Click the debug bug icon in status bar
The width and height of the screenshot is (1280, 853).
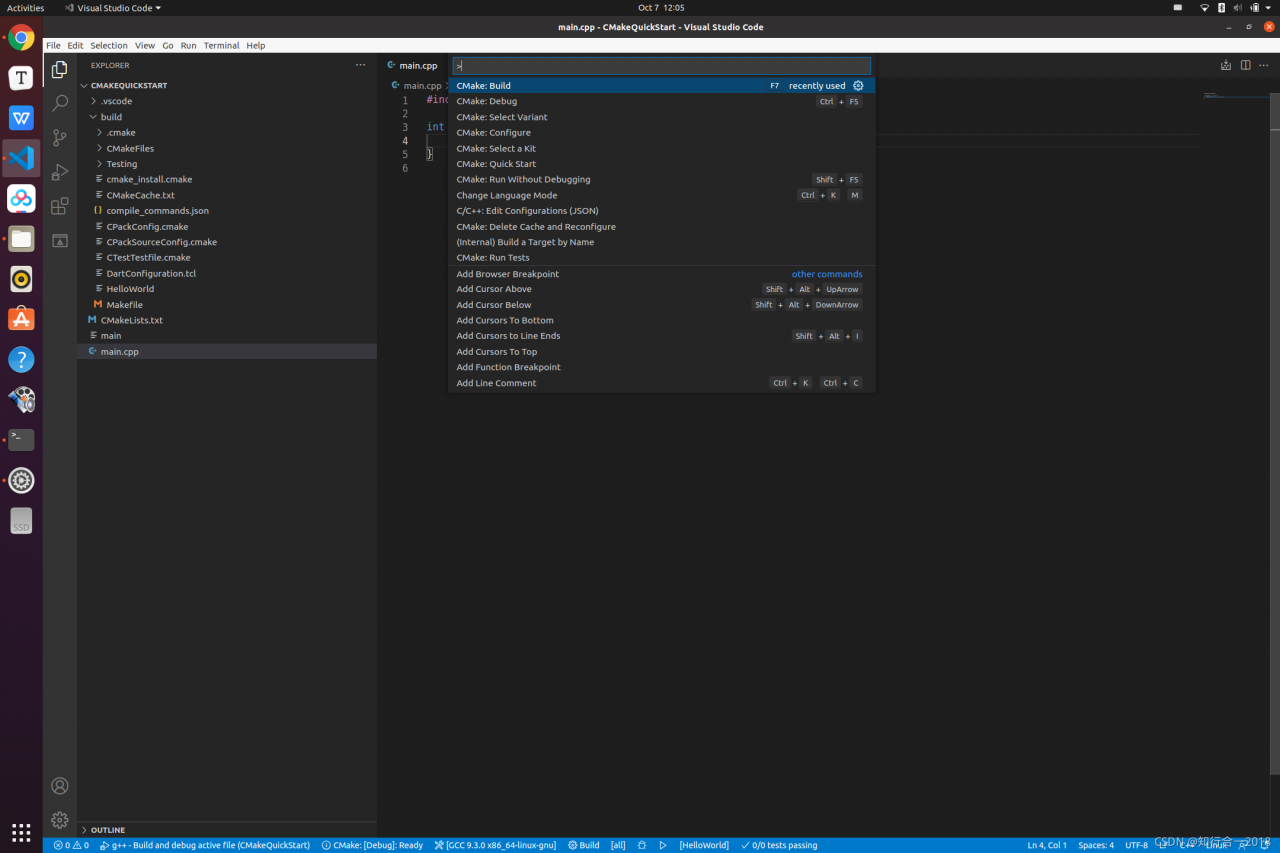coord(642,845)
